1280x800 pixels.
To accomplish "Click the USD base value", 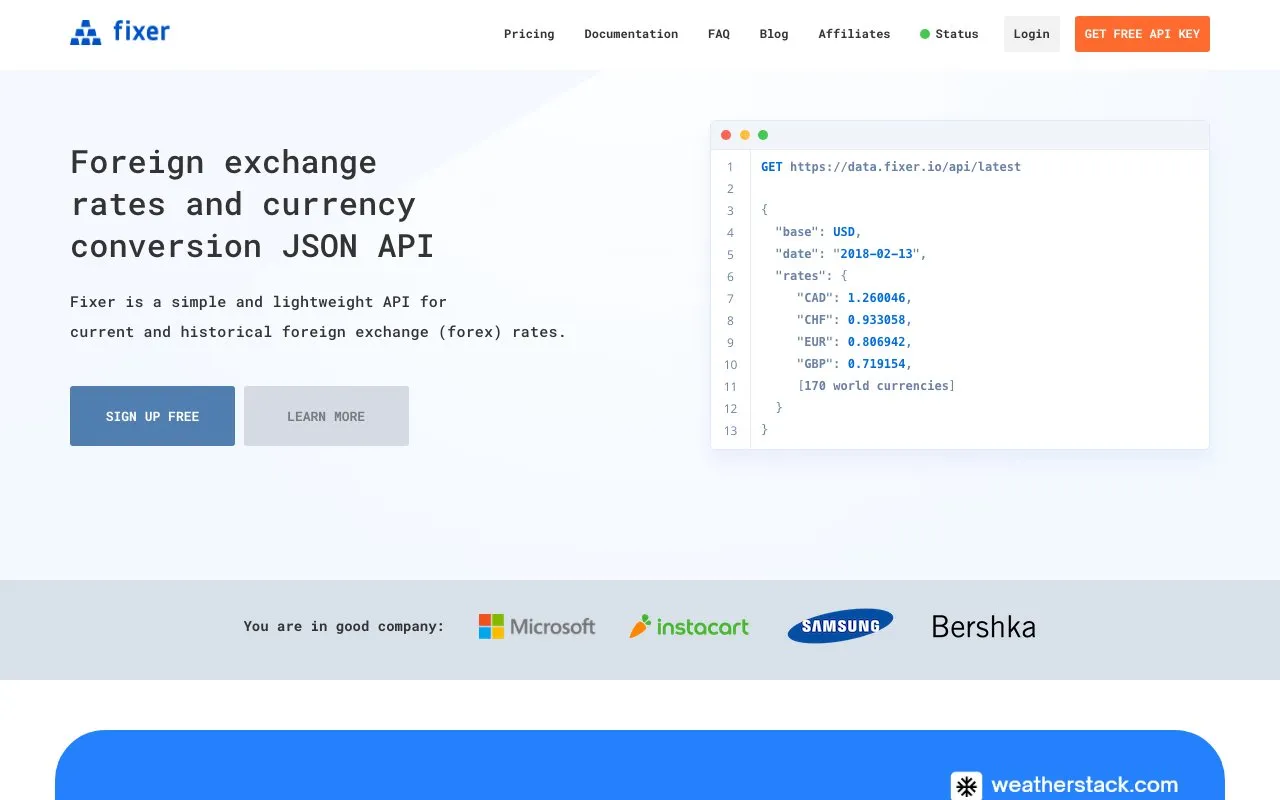I will [844, 232].
